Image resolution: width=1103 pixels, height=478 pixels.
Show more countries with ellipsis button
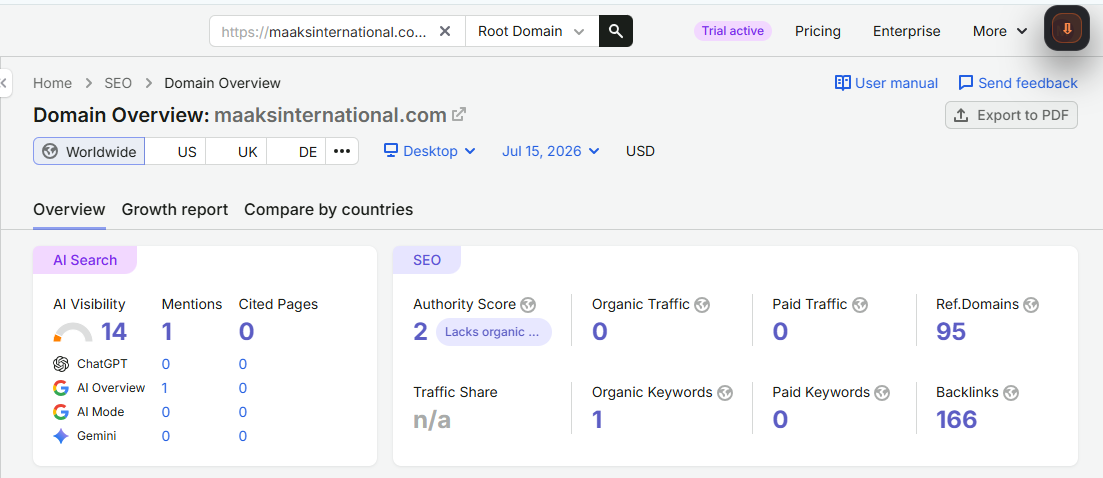click(x=342, y=151)
